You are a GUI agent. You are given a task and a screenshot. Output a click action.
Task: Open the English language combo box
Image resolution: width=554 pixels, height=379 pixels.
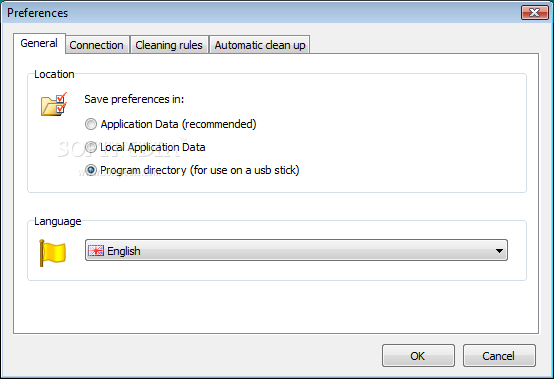pos(296,250)
